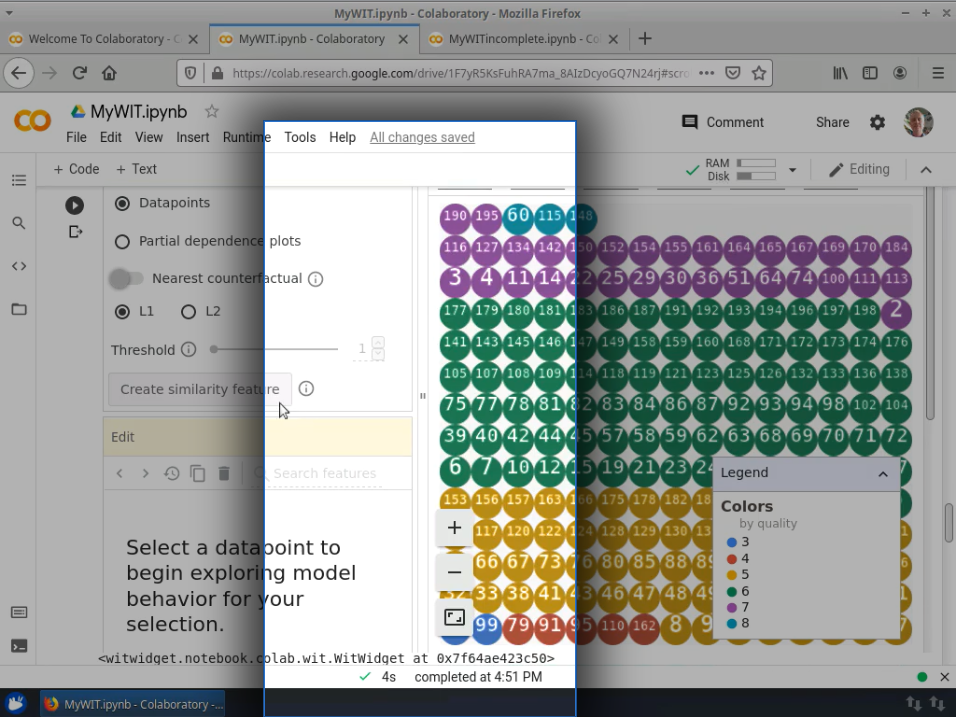Click All changes saved link

(422, 137)
